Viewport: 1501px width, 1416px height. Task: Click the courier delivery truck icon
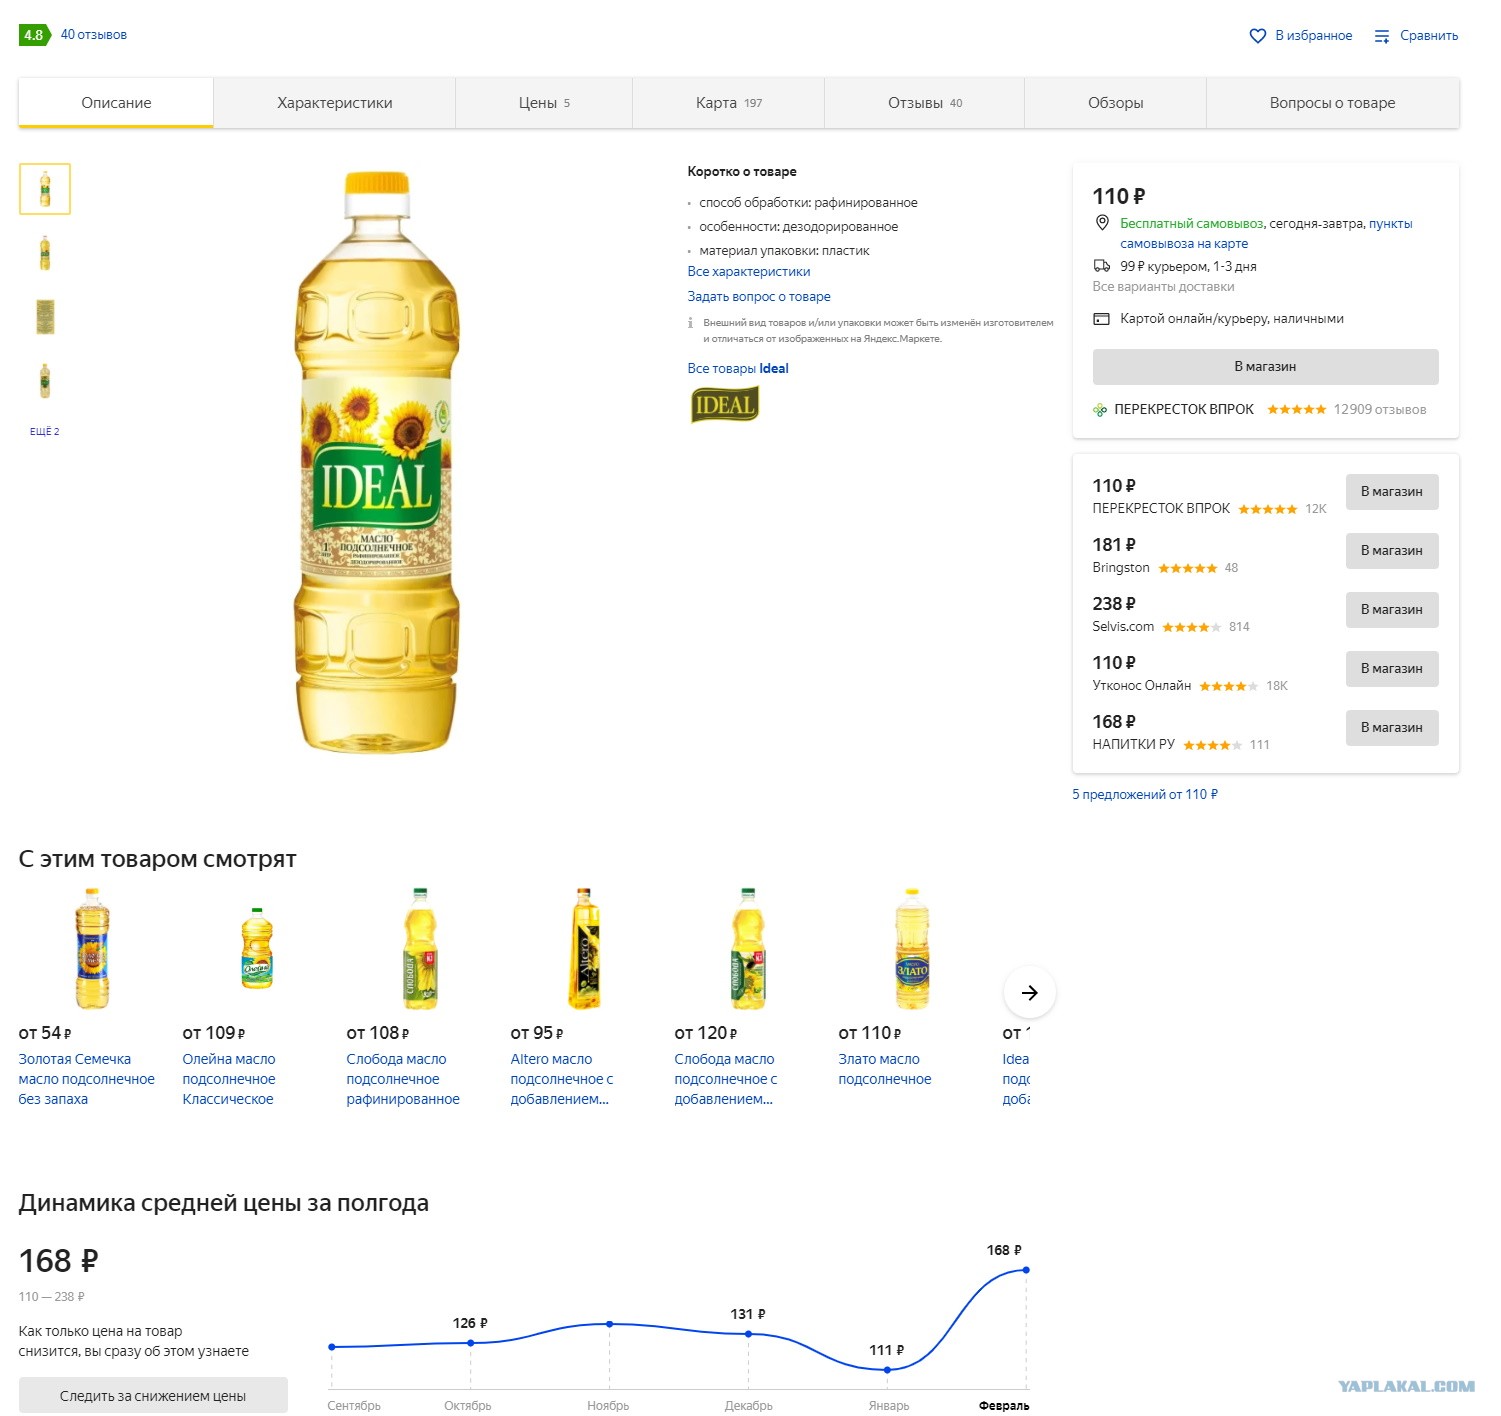(1102, 266)
